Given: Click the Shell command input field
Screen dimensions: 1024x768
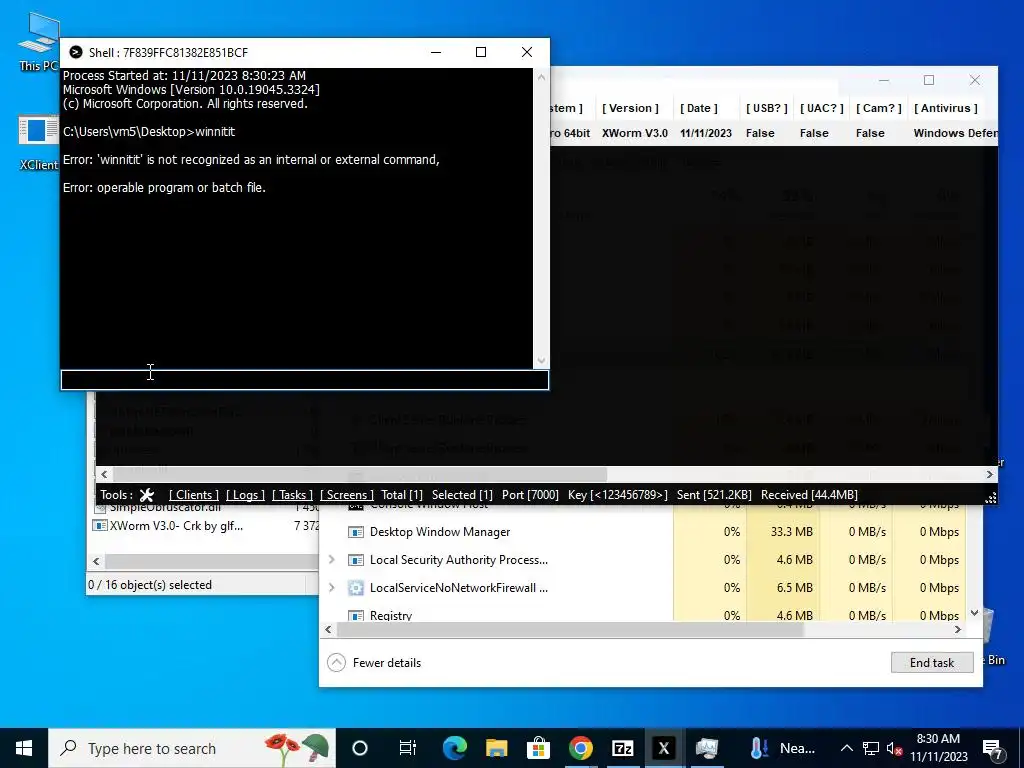Looking at the screenshot, I should pyautogui.click(x=304, y=380).
